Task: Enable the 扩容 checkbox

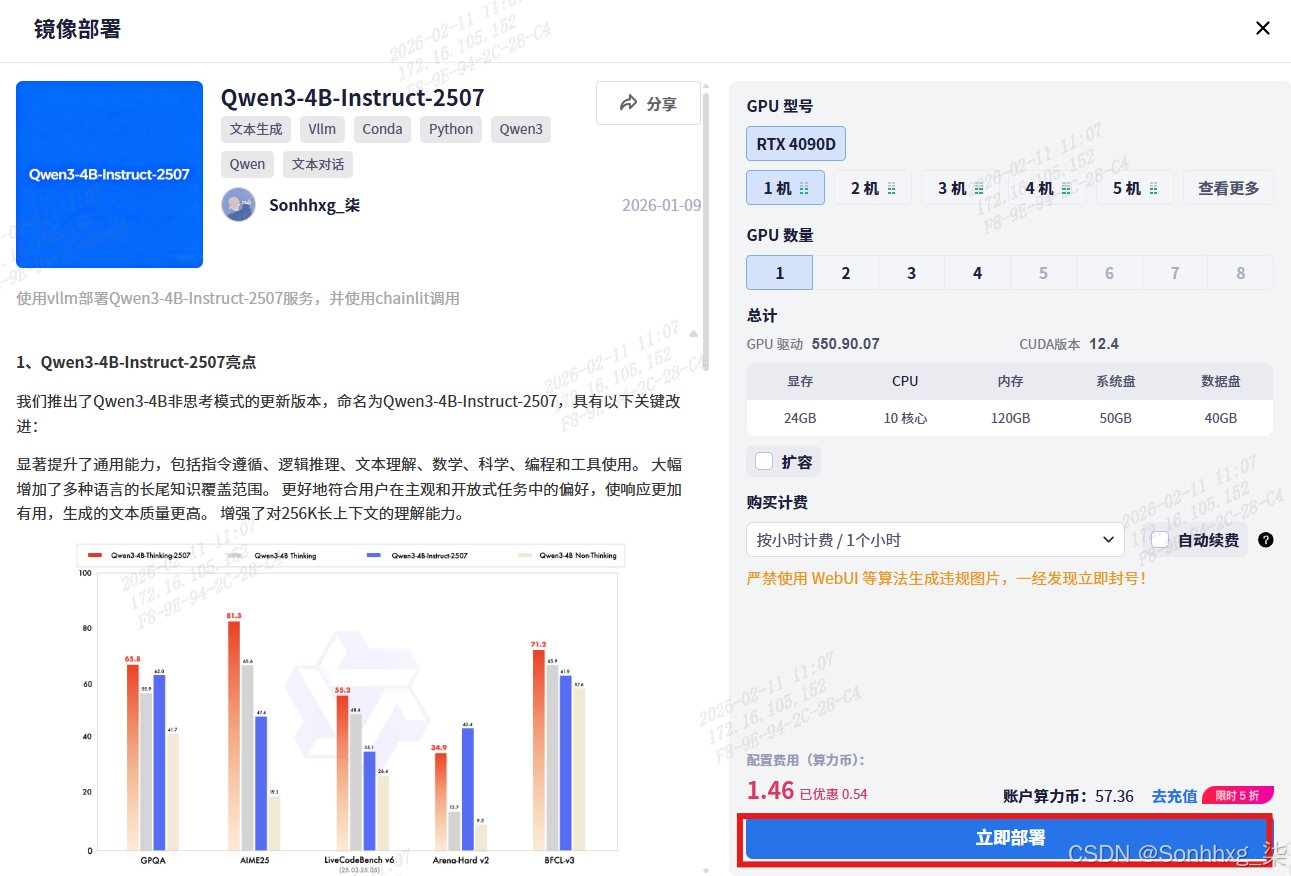Action: coord(764,461)
